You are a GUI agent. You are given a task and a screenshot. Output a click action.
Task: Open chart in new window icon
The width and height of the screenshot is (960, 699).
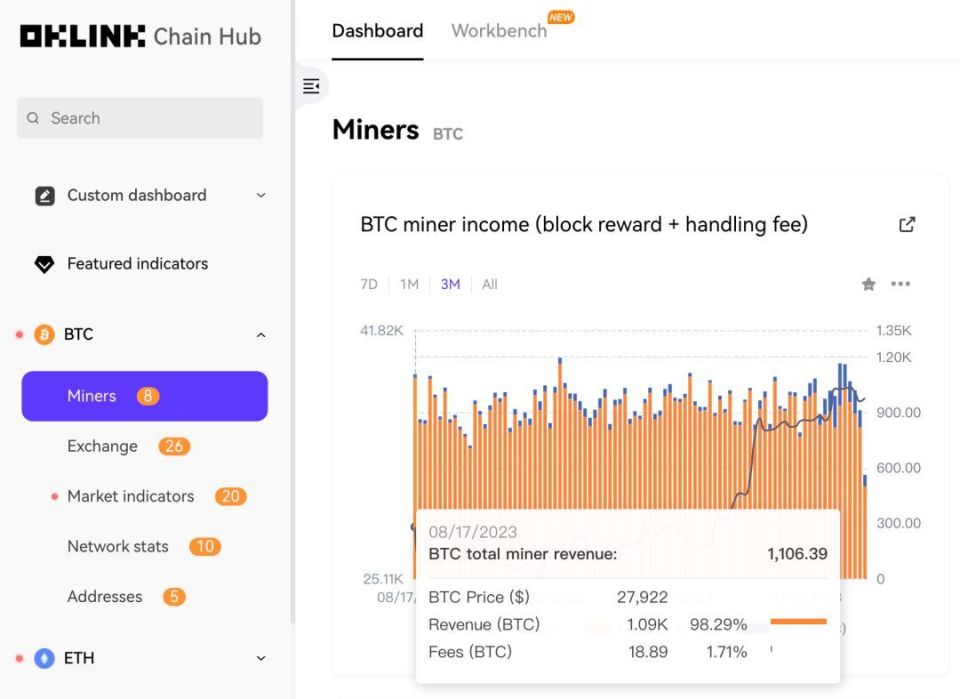point(907,225)
